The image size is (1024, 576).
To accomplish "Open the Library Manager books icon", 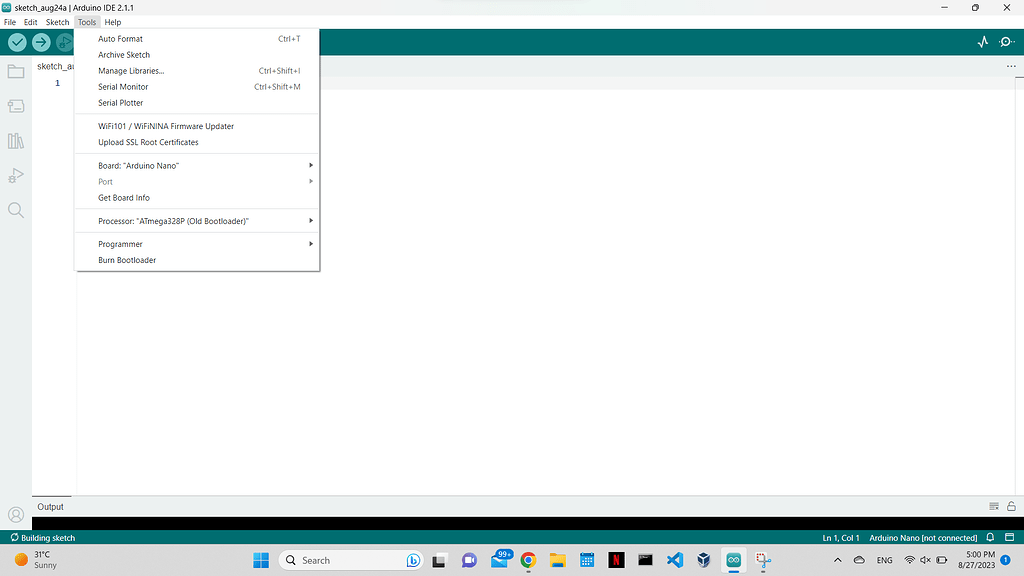I will click(15, 140).
